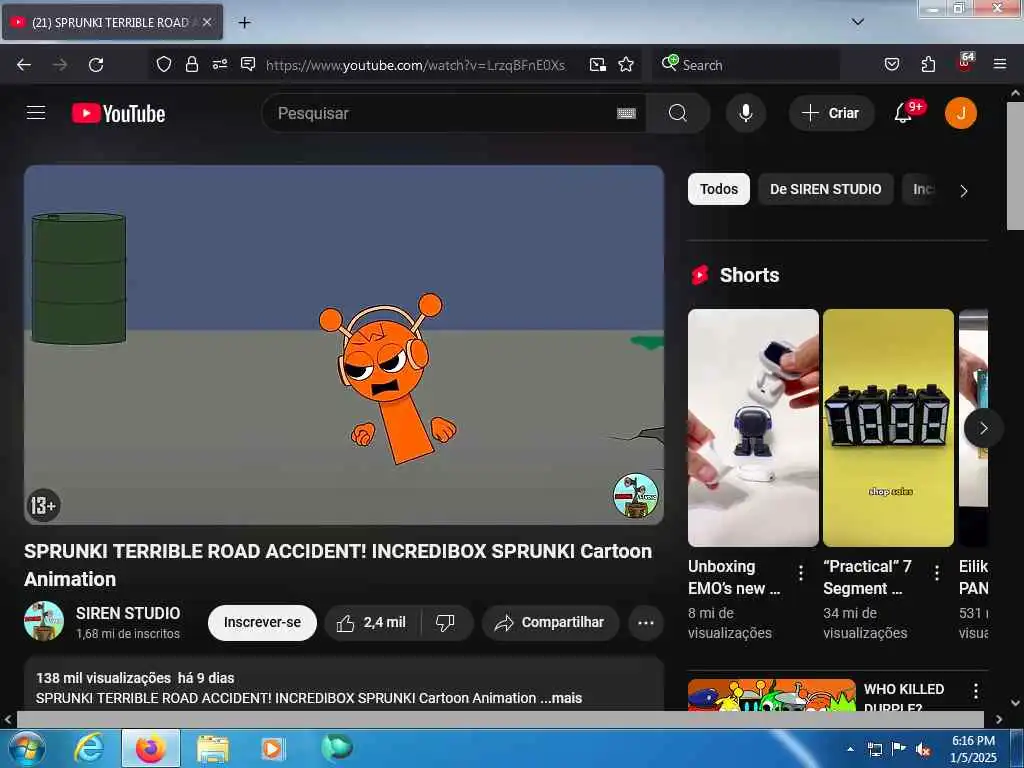This screenshot has height=768, width=1024.
Task: Click the 138 mil visualizações text
Action: 103,678
